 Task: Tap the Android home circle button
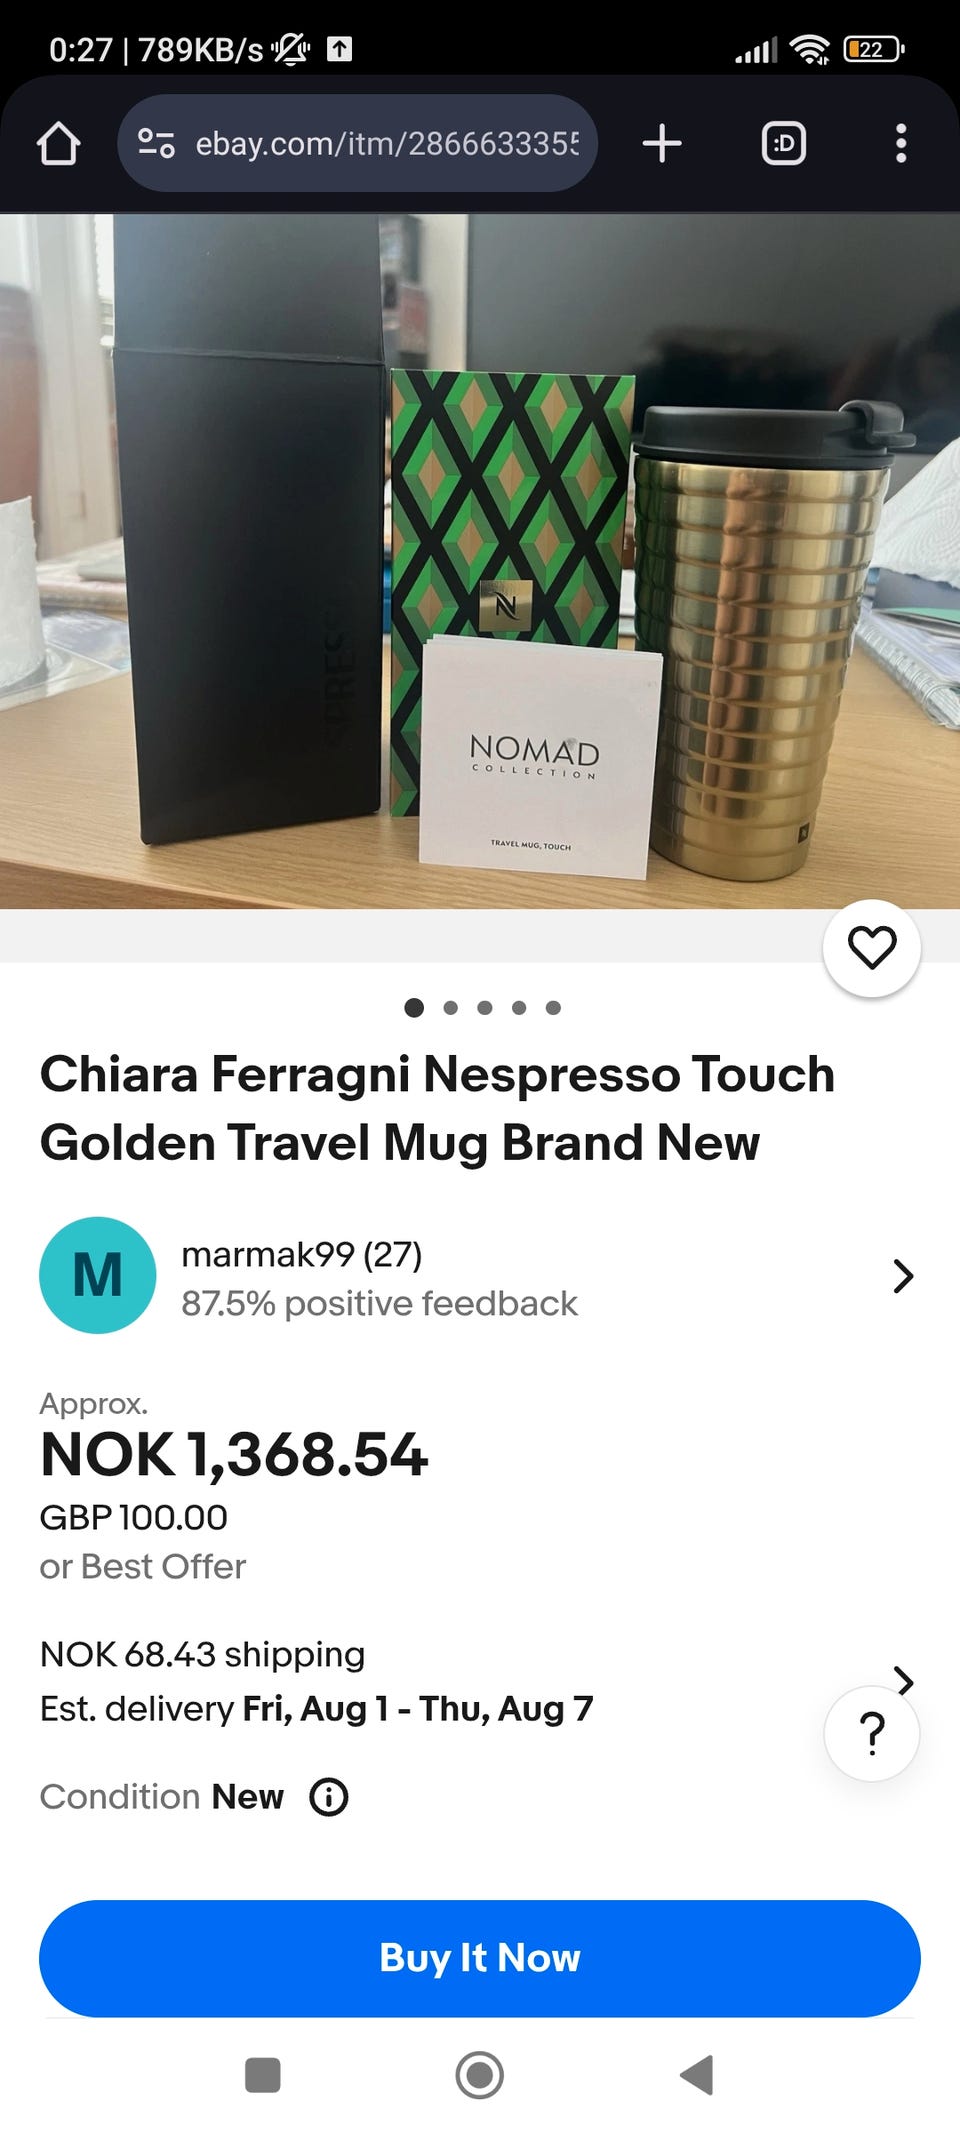pos(480,2075)
